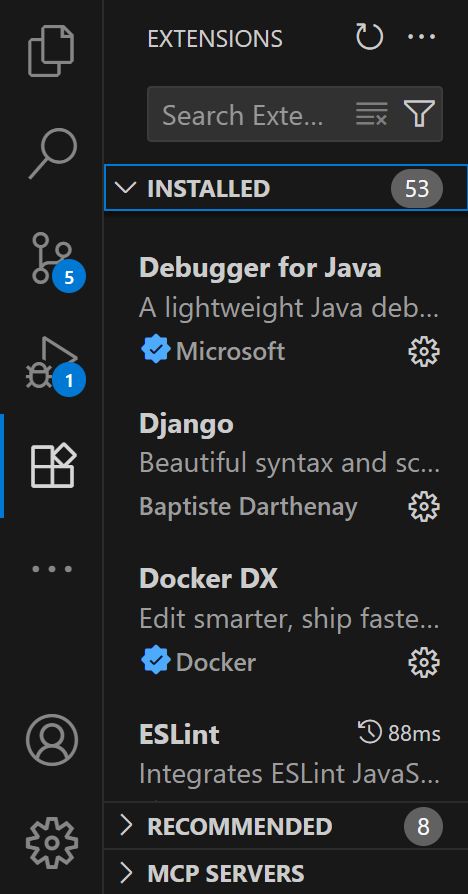Refresh the extensions list
Image resolution: width=468 pixels, height=894 pixels.
[x=369, y=38]
